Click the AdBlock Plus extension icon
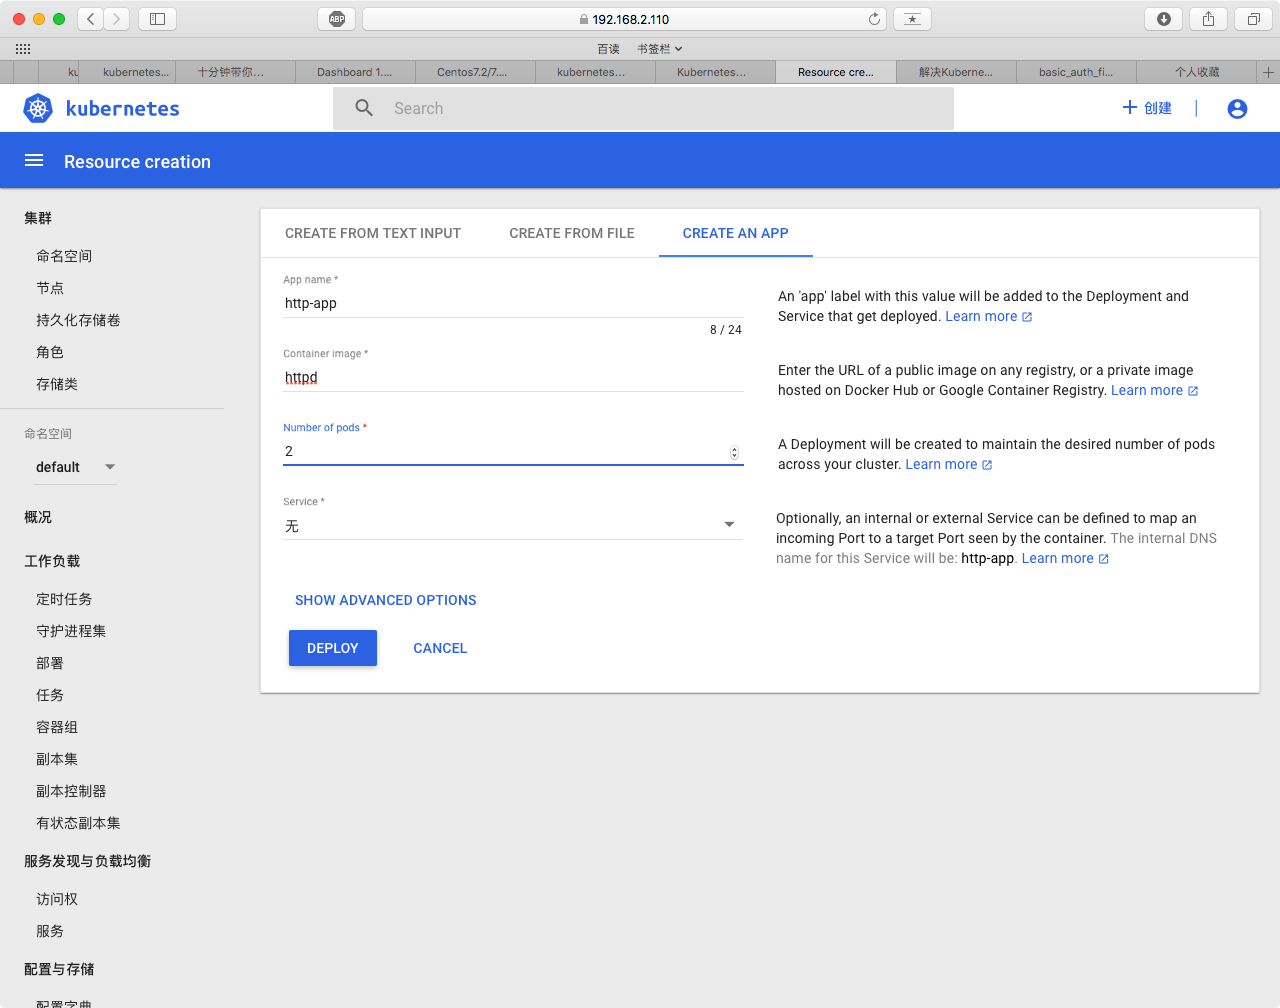Viewport: 1280px width, 1008px height. 337,19
